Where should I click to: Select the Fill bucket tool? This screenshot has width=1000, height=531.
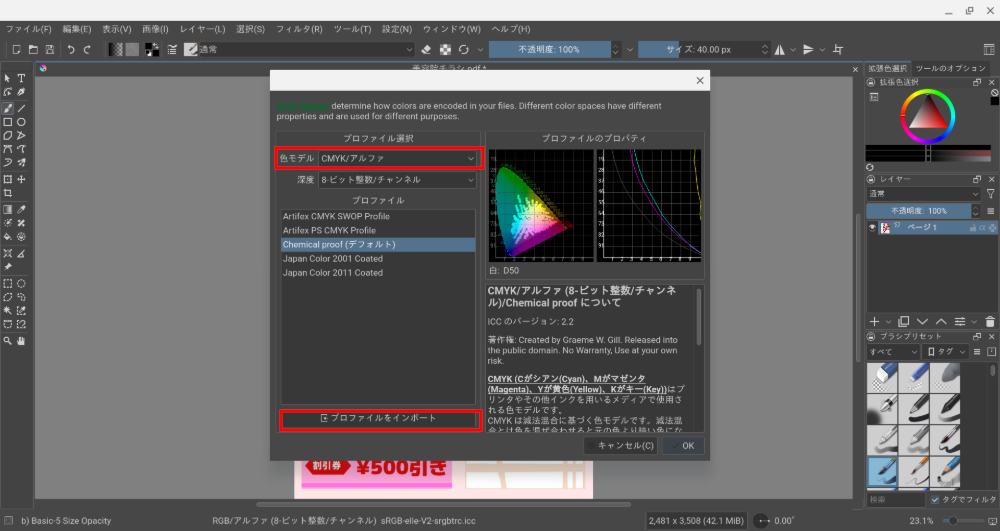8,236
